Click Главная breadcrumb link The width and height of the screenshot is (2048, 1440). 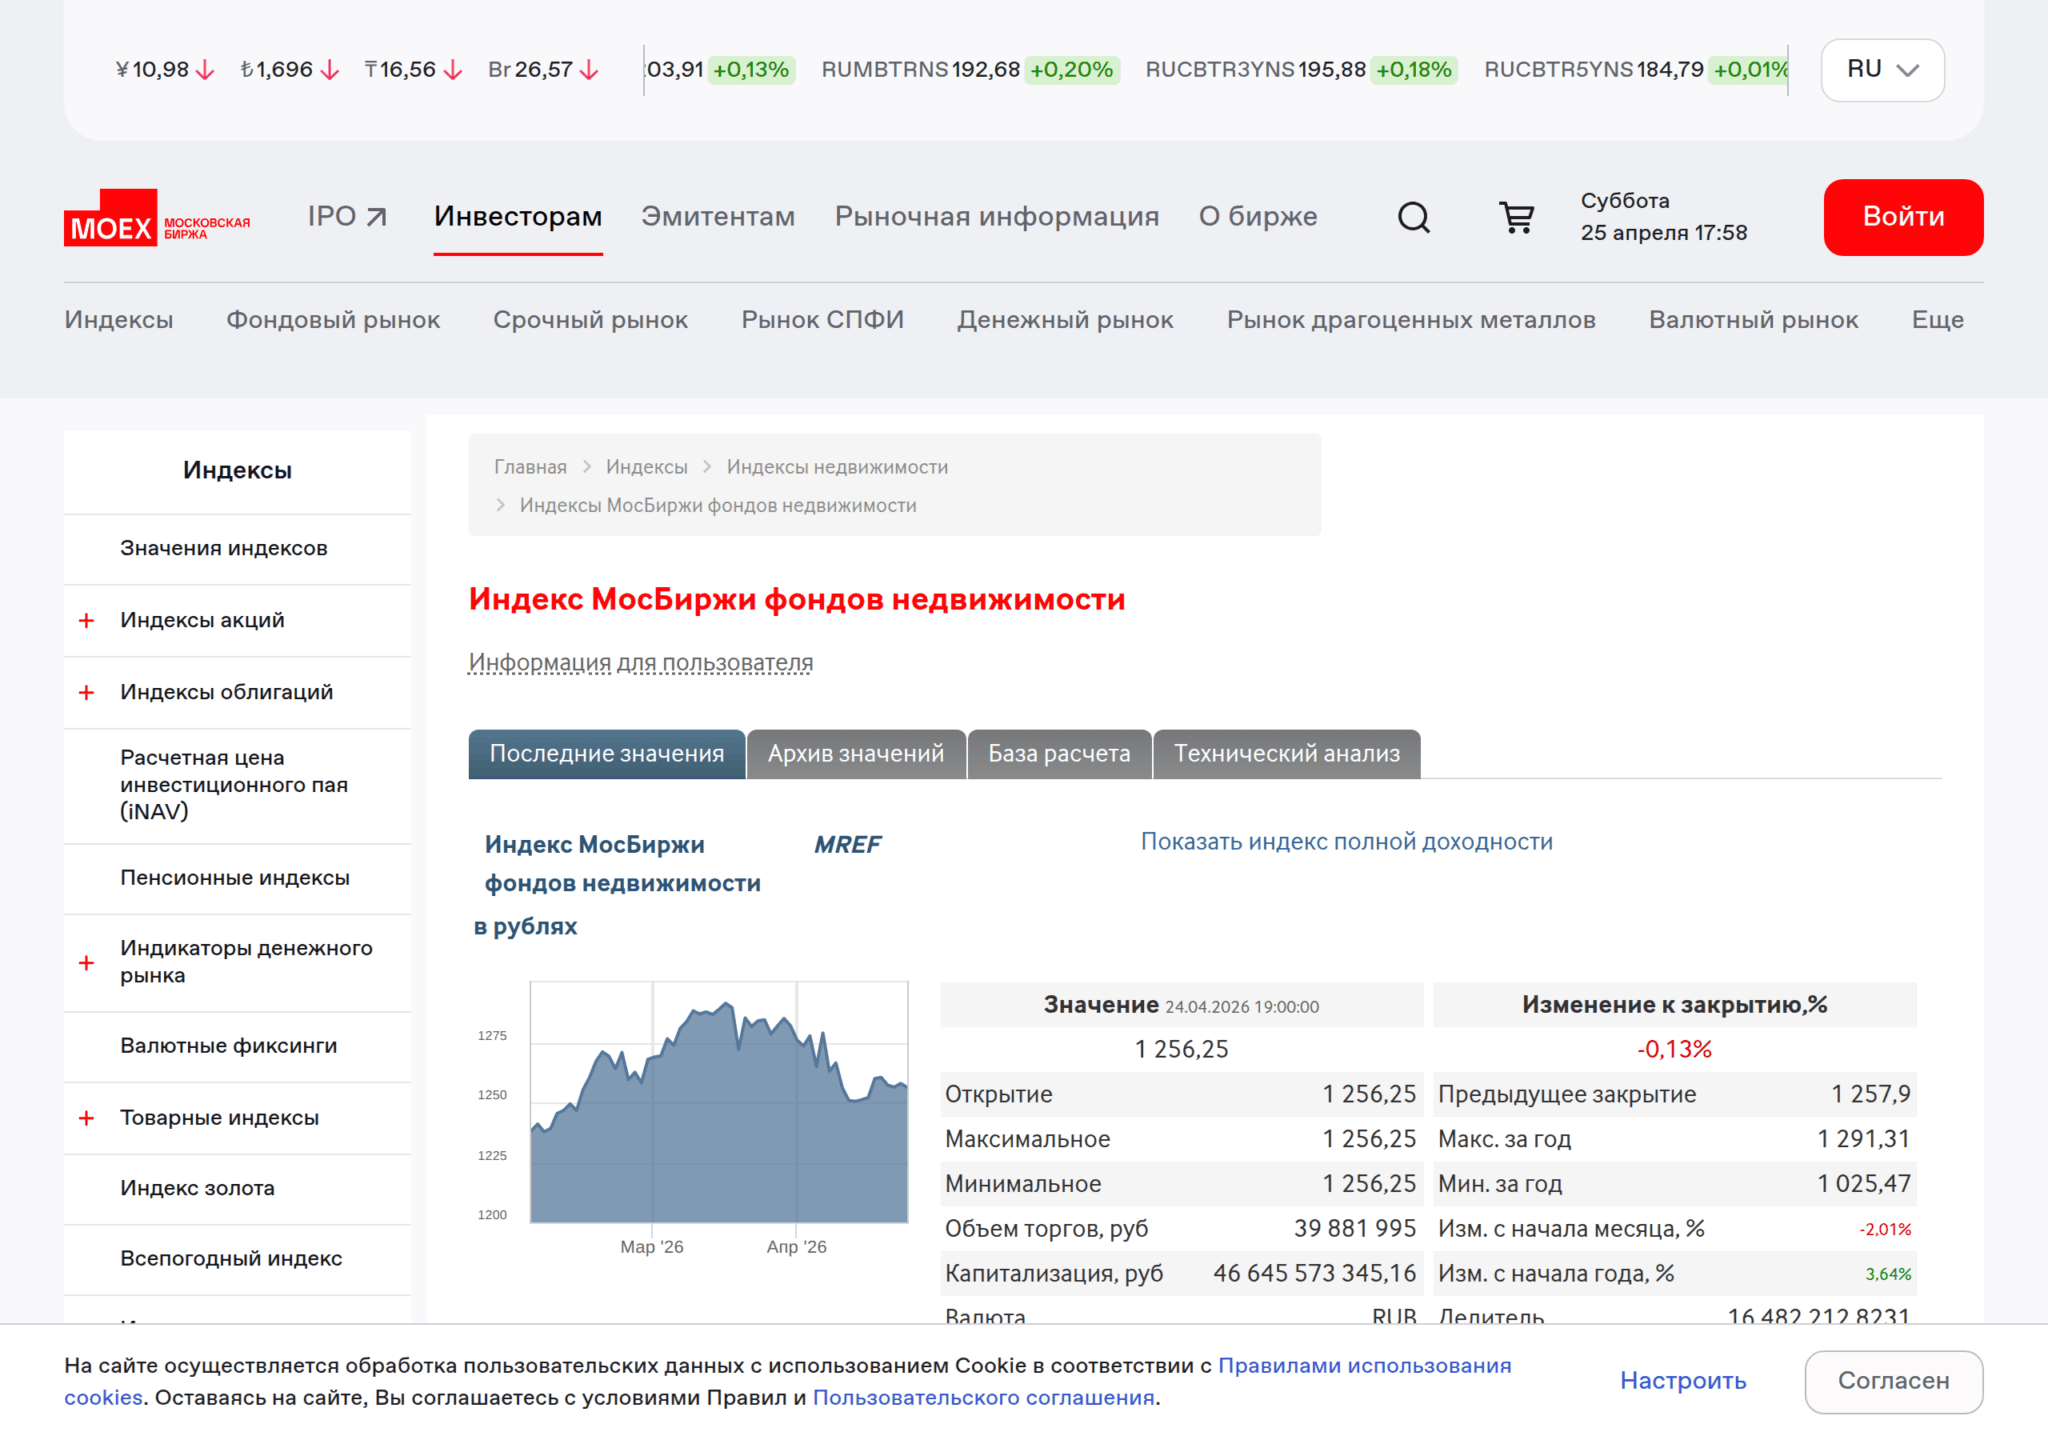point(530,467)
